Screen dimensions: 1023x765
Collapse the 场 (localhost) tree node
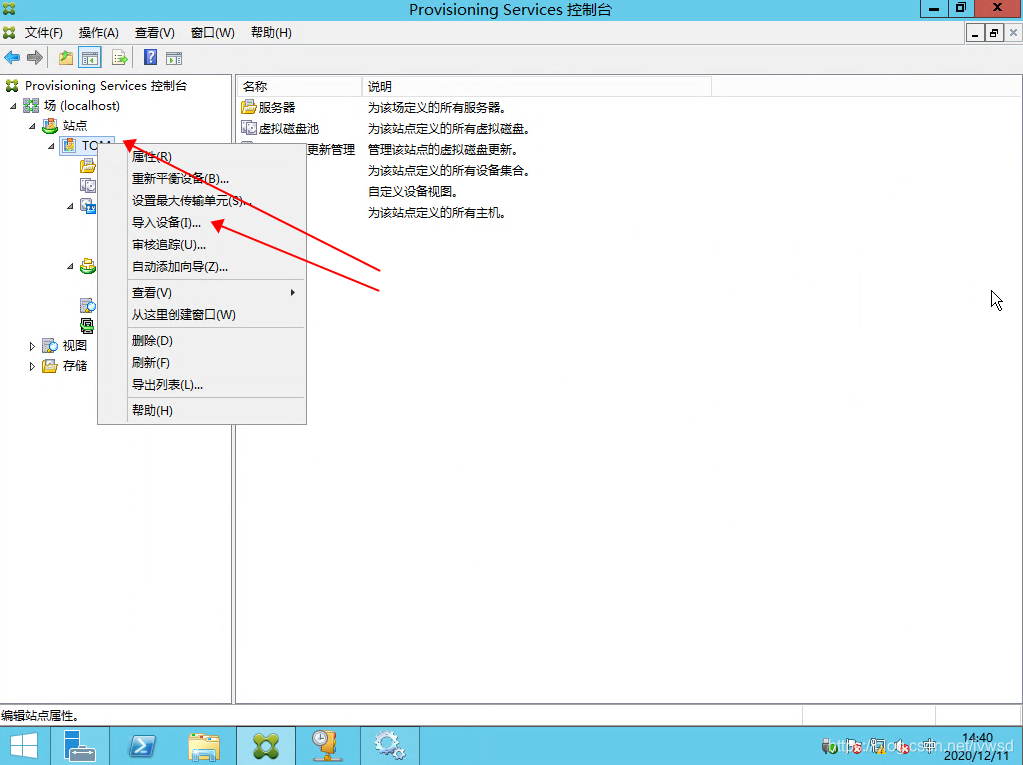(x=13, y=106)
